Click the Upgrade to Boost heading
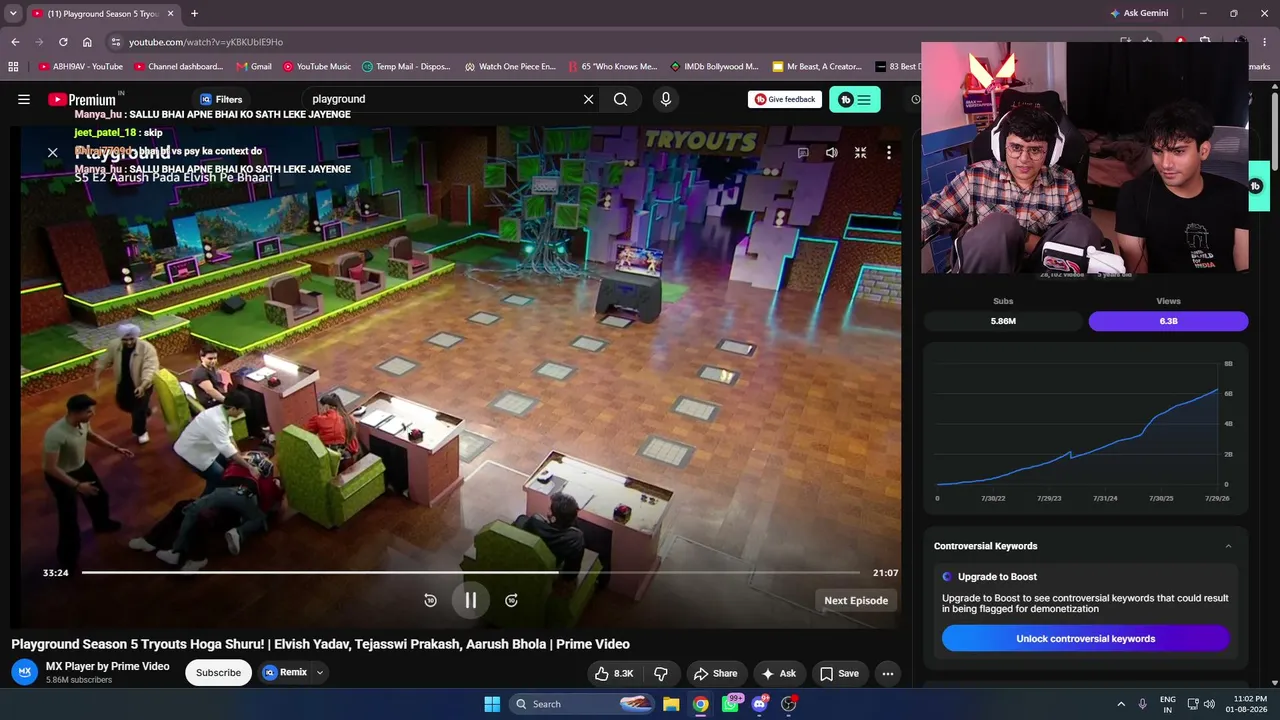Viewport: 1280px width, 720px height. 997,577
